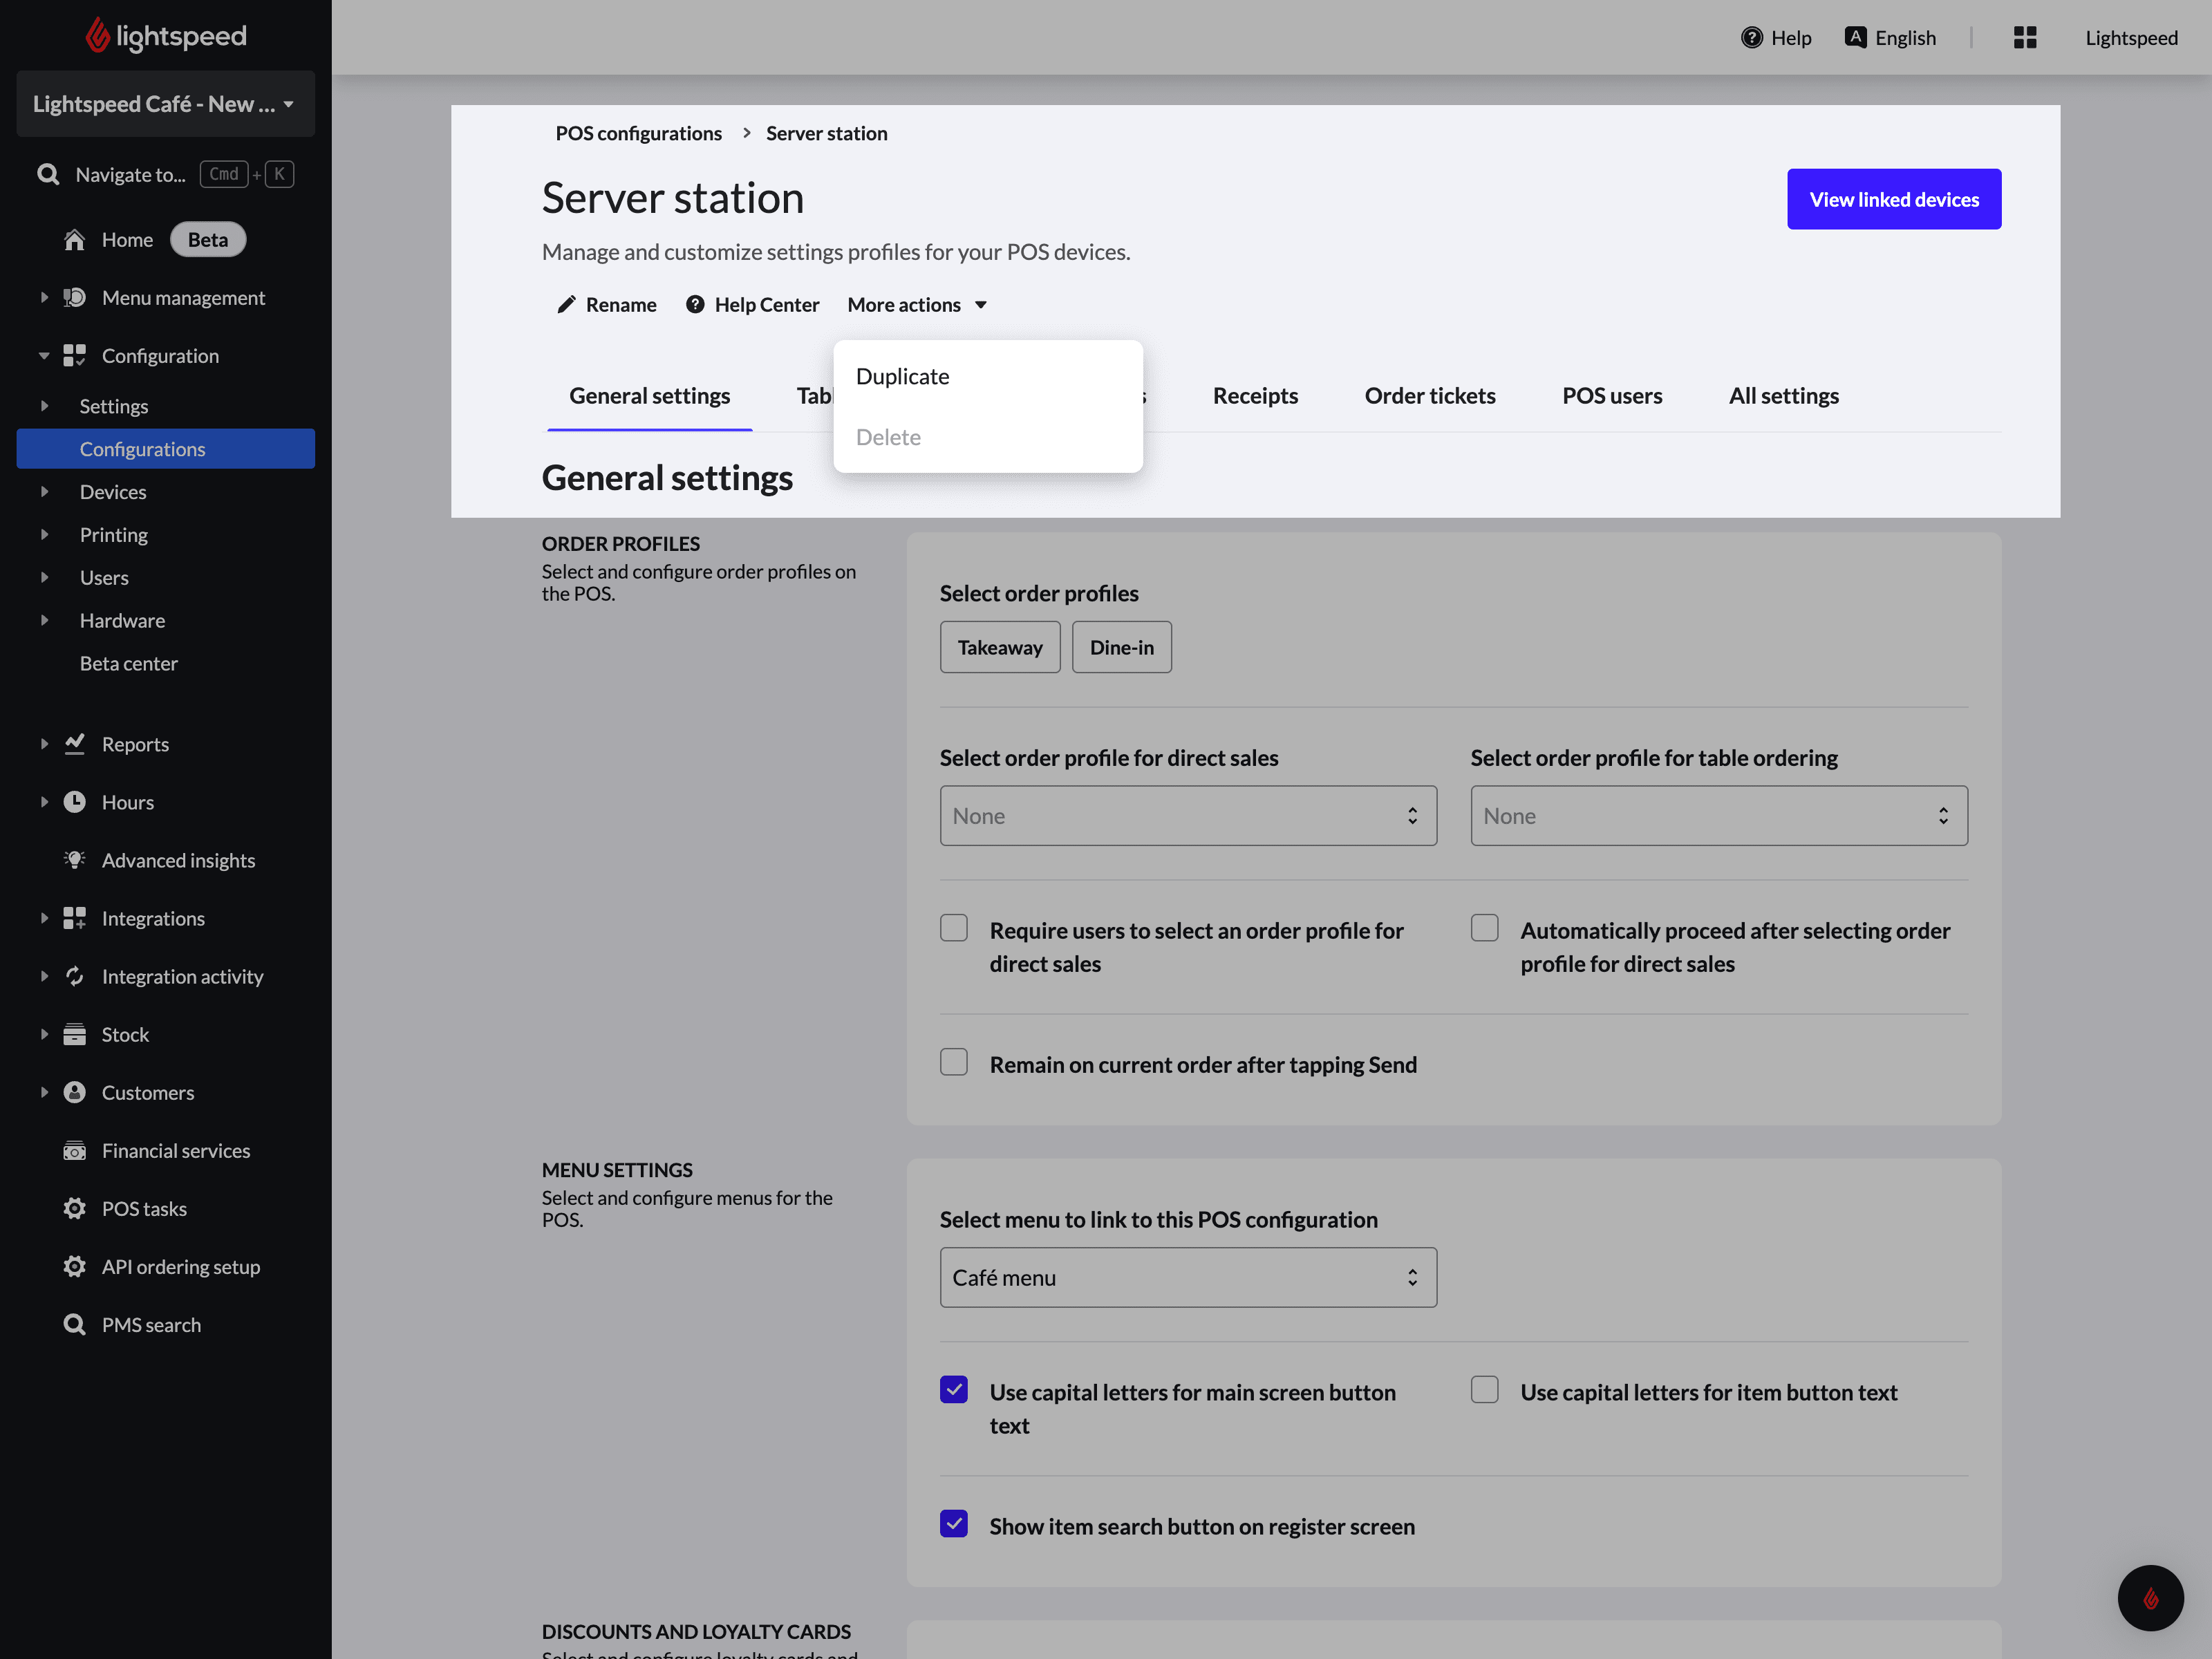Expand the Printing tree item

44,535
